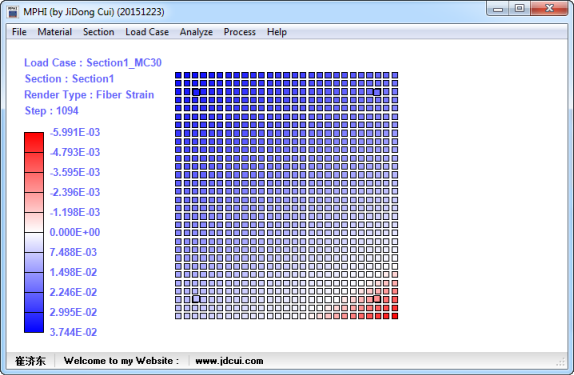Open the Help menu

click(x=277, y=32)
